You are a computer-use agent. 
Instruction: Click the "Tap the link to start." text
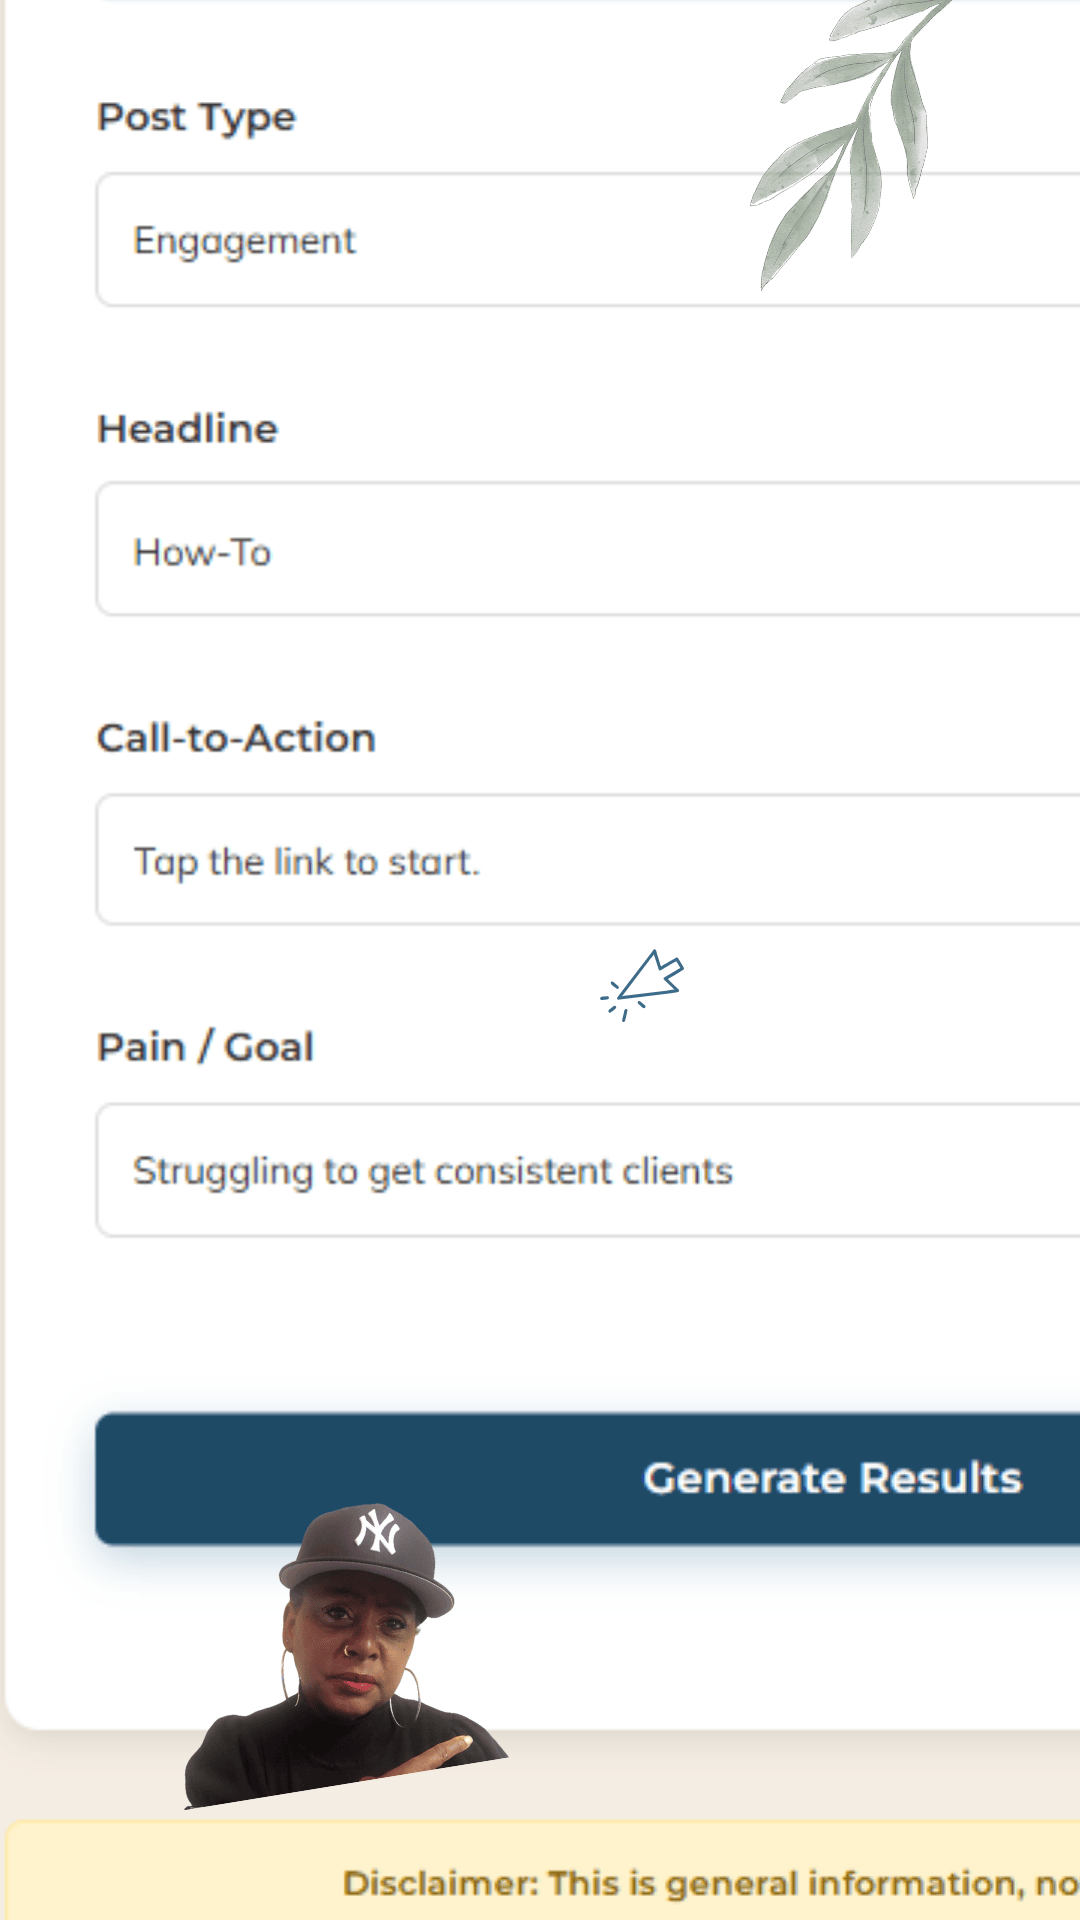click(307, 862)
